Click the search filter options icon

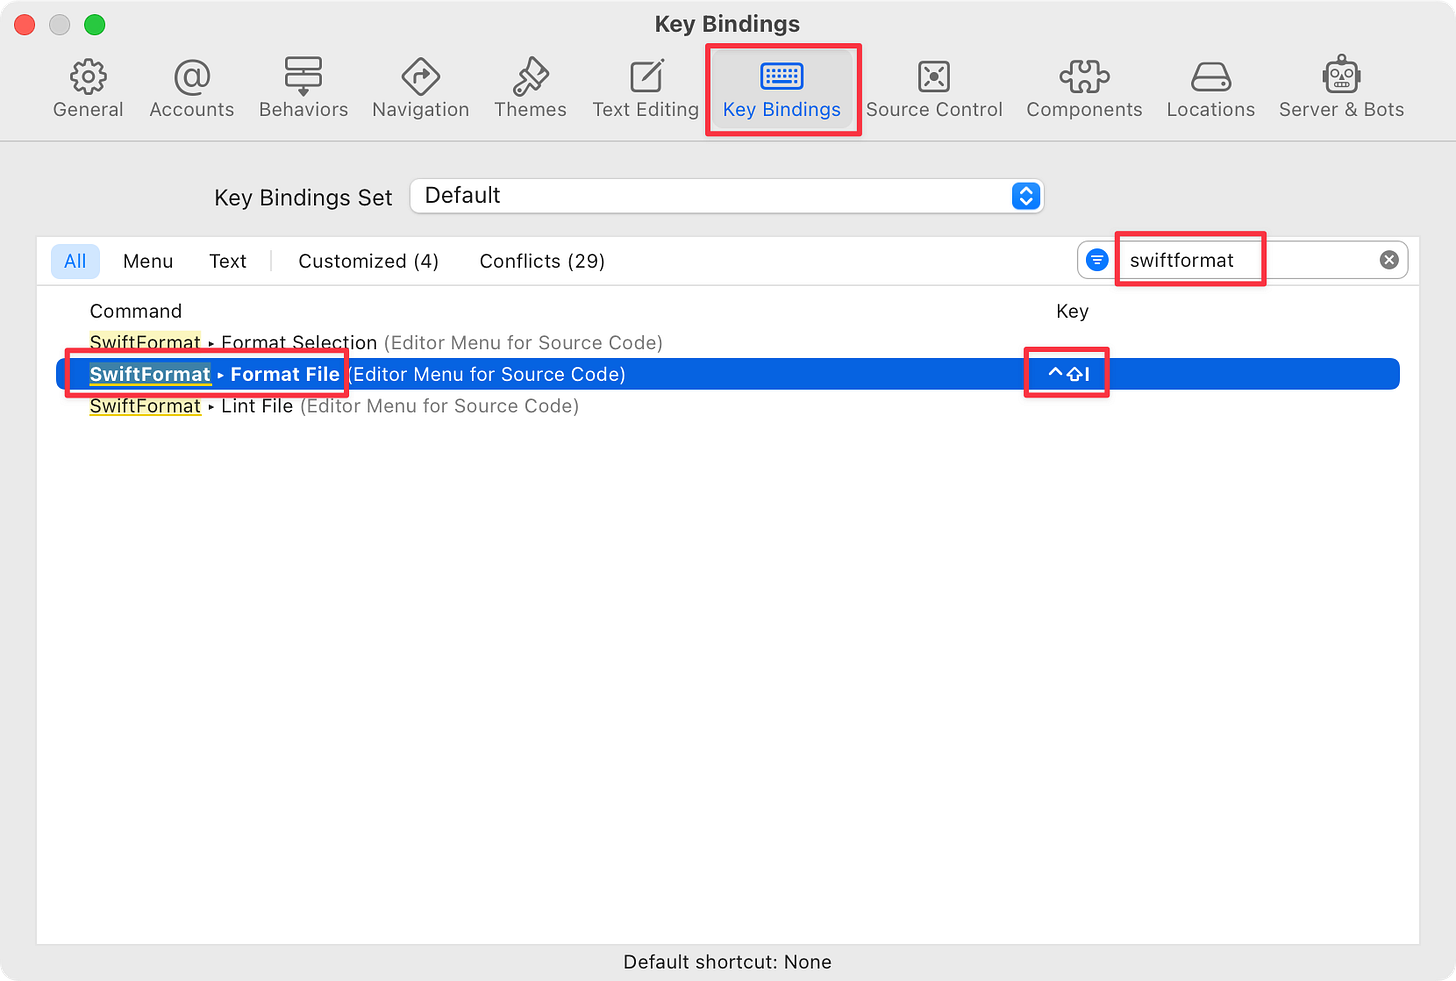coord(1097,260)
